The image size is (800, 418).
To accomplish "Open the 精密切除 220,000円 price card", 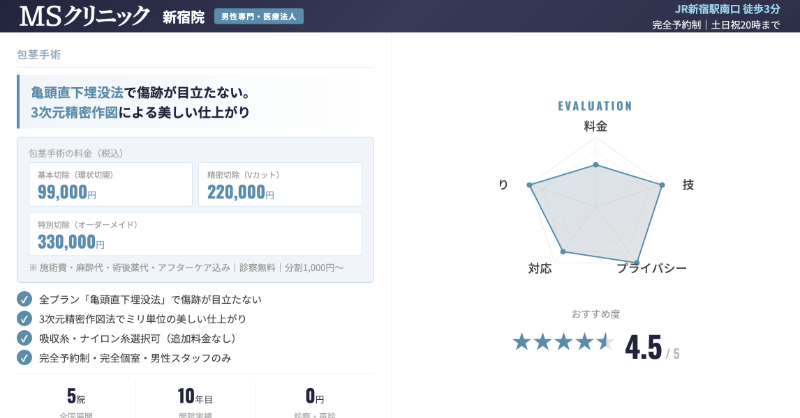I will (x=279, y=184).
